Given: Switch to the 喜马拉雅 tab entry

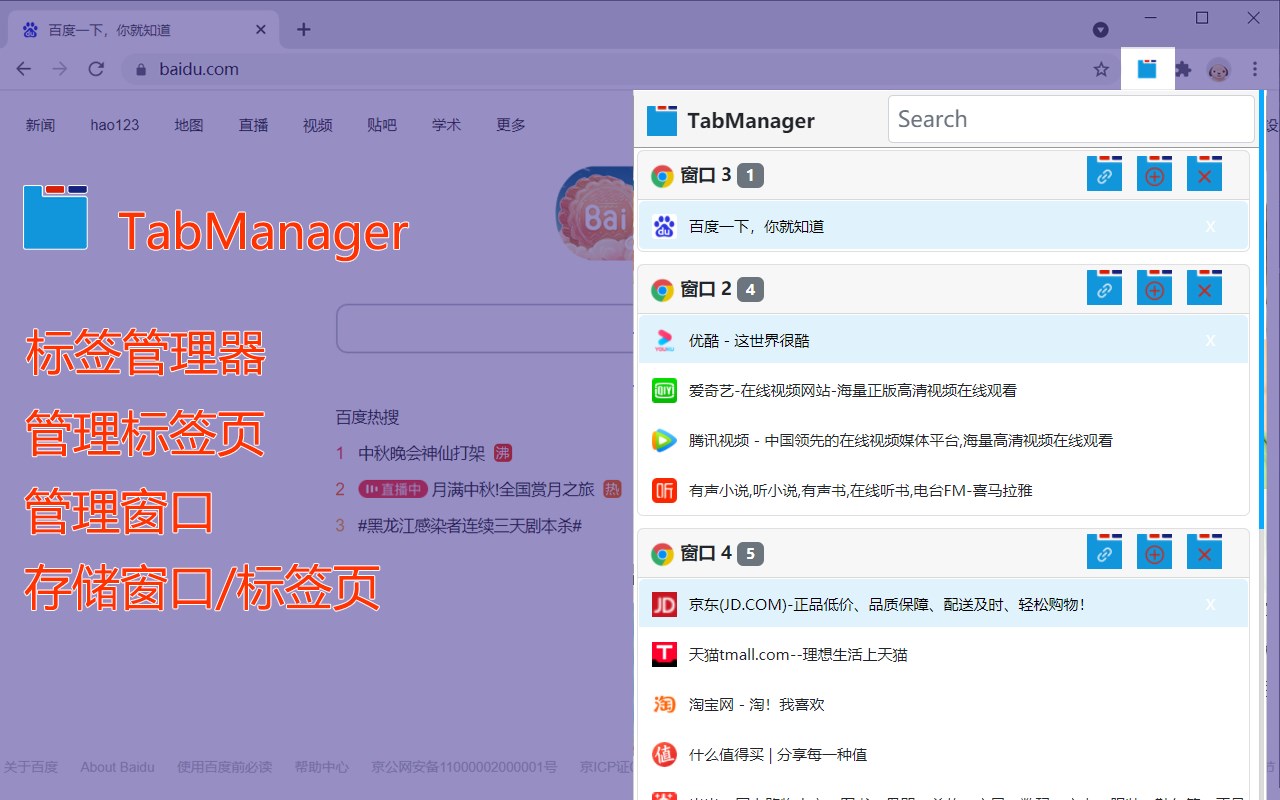Looking at the screenshot, I should pyautogui.click(x=943, y=490).
